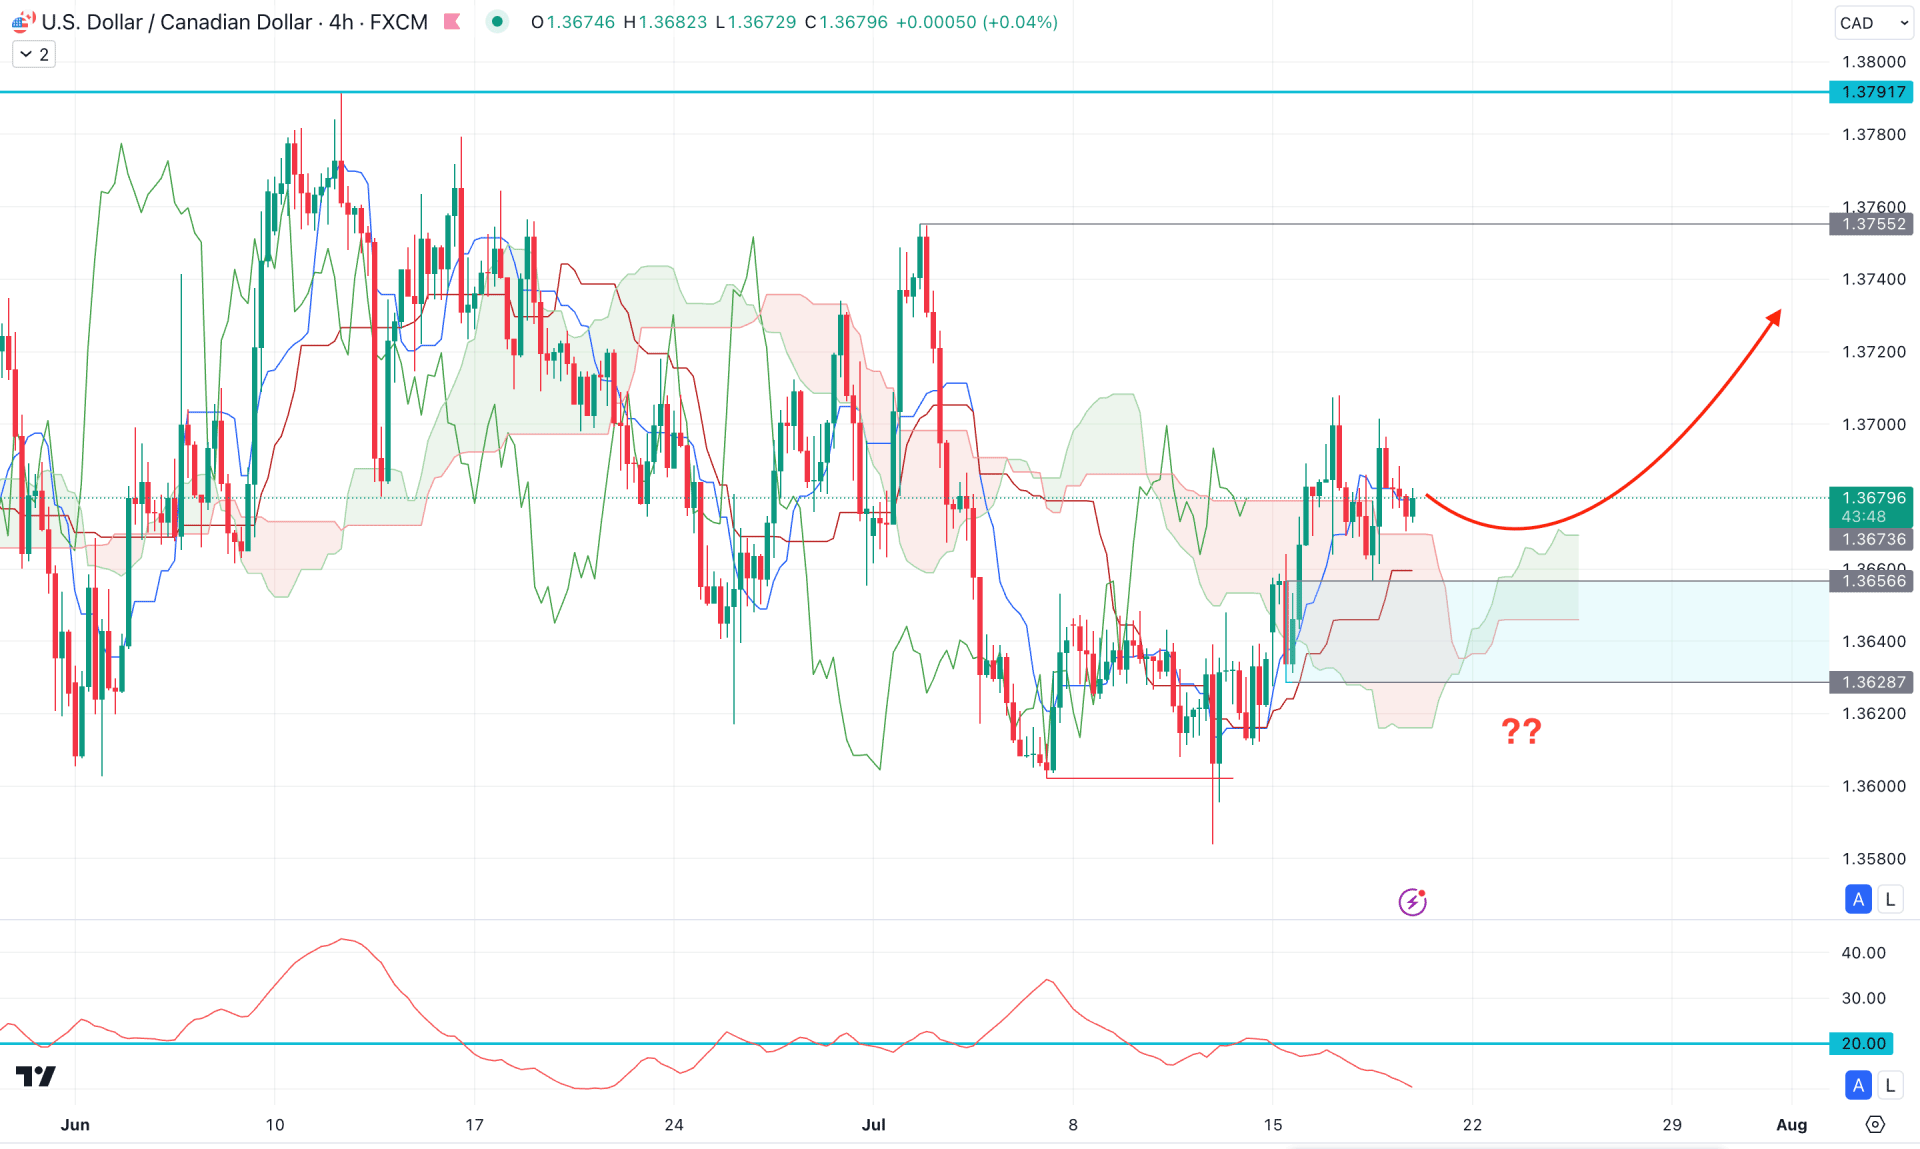Click the pink flag marker beside FXCM
The image size is (1920, 1149).
(452, 22)
